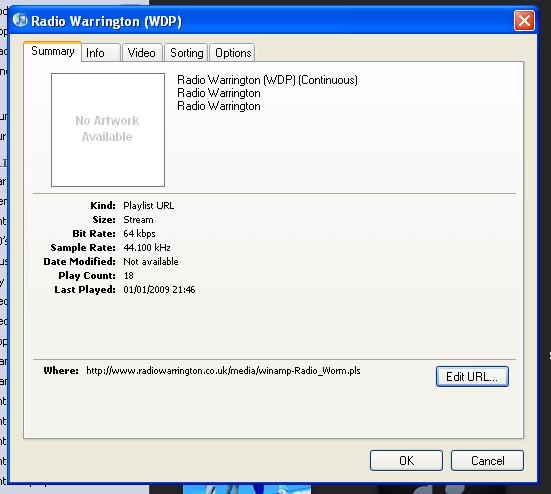Image resolution: width=551 pixels, height=494 pixels.
Task: Click the 'Last Played:' label
Action: coord(85,290)
